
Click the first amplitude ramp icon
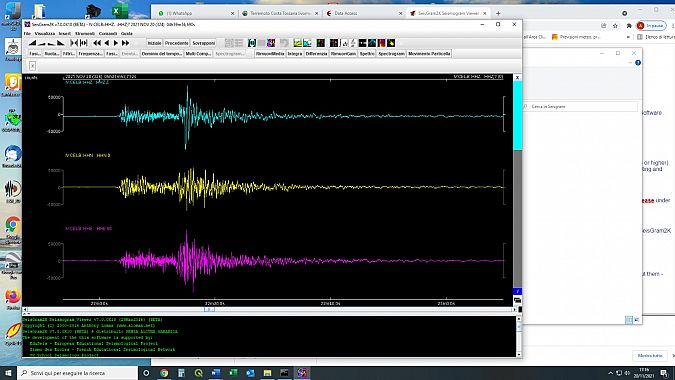click(32, 43)
